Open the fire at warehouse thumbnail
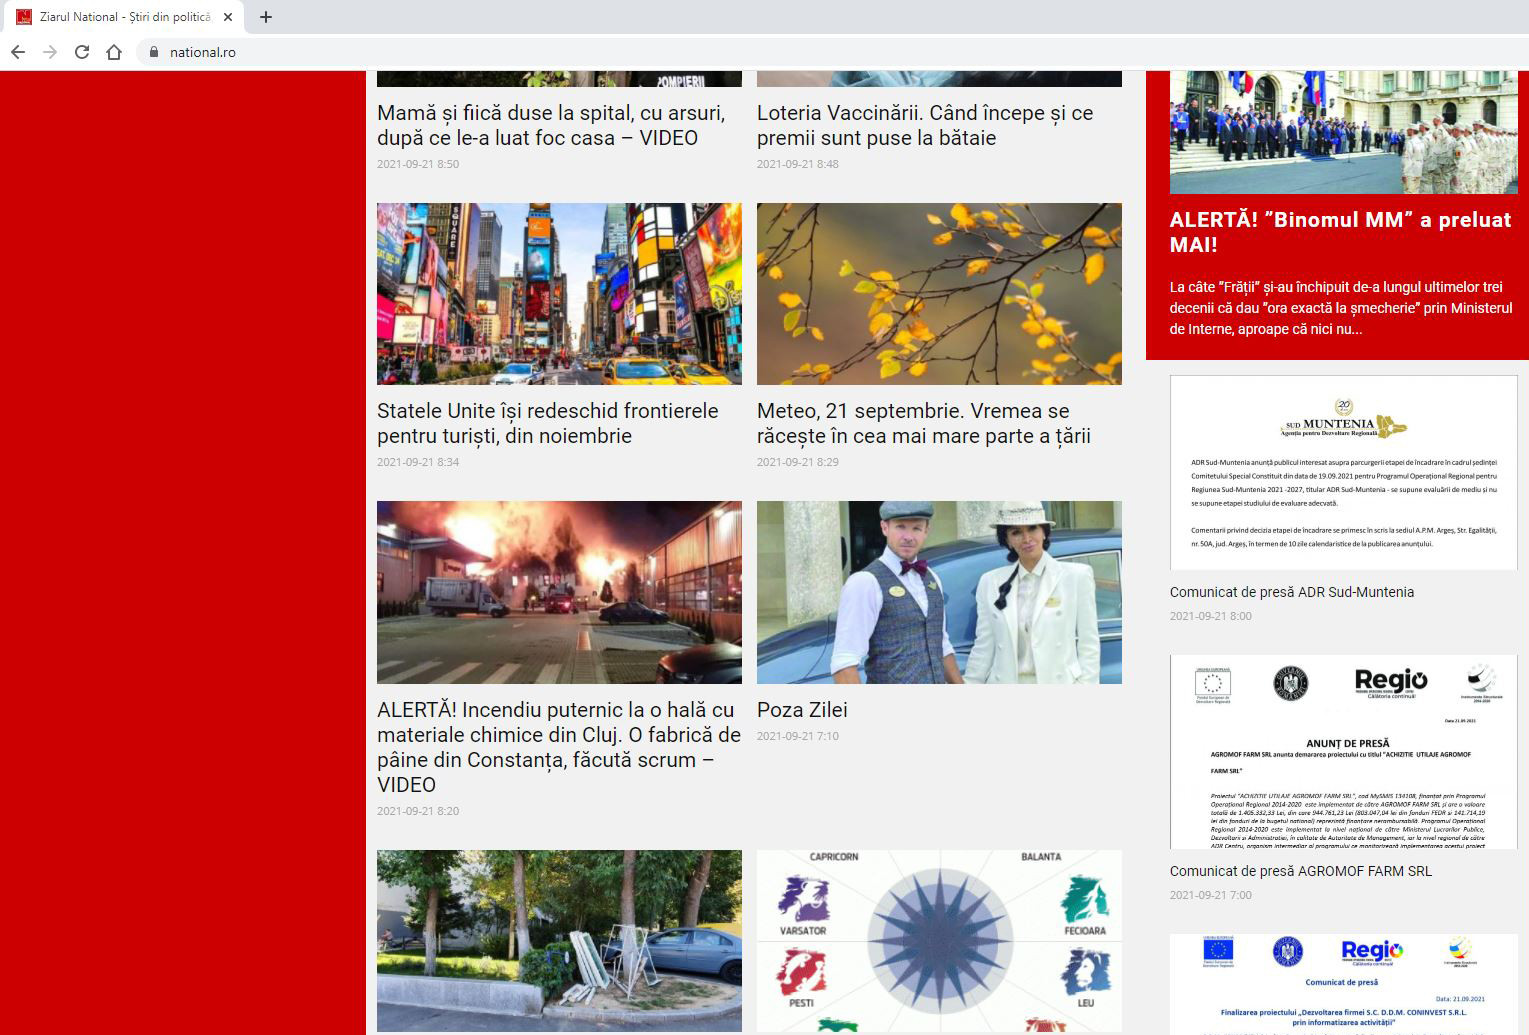The width and height of the screenshot is (1529, 1035). click(x=559, y=592)
